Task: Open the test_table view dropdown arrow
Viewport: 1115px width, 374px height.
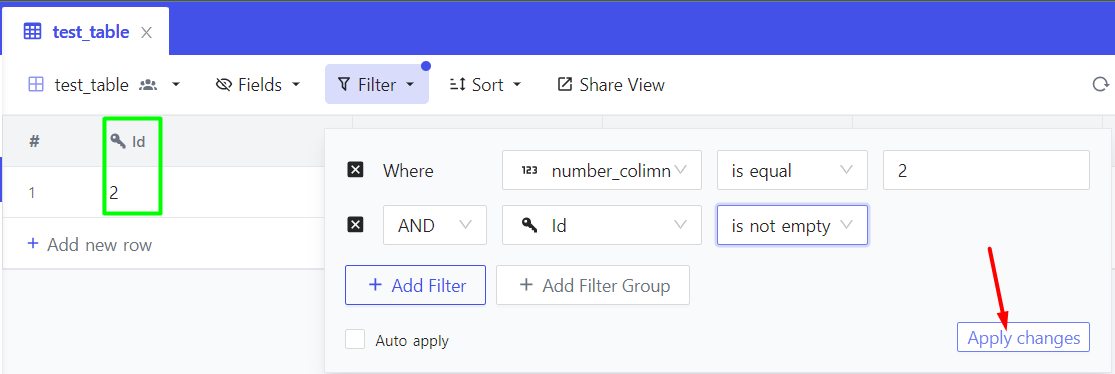Action: 176,85
